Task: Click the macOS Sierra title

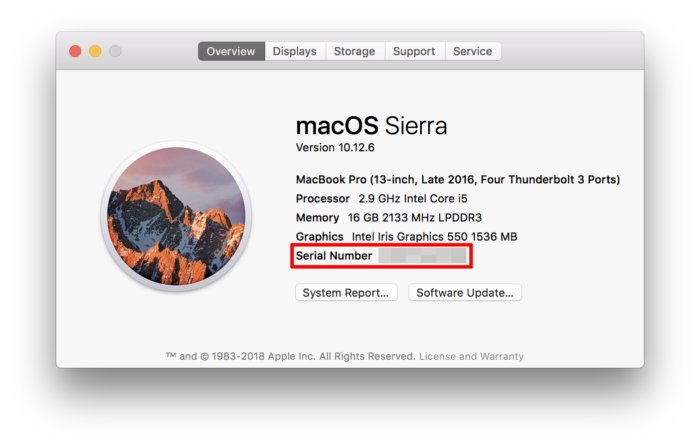Action: 371,126
